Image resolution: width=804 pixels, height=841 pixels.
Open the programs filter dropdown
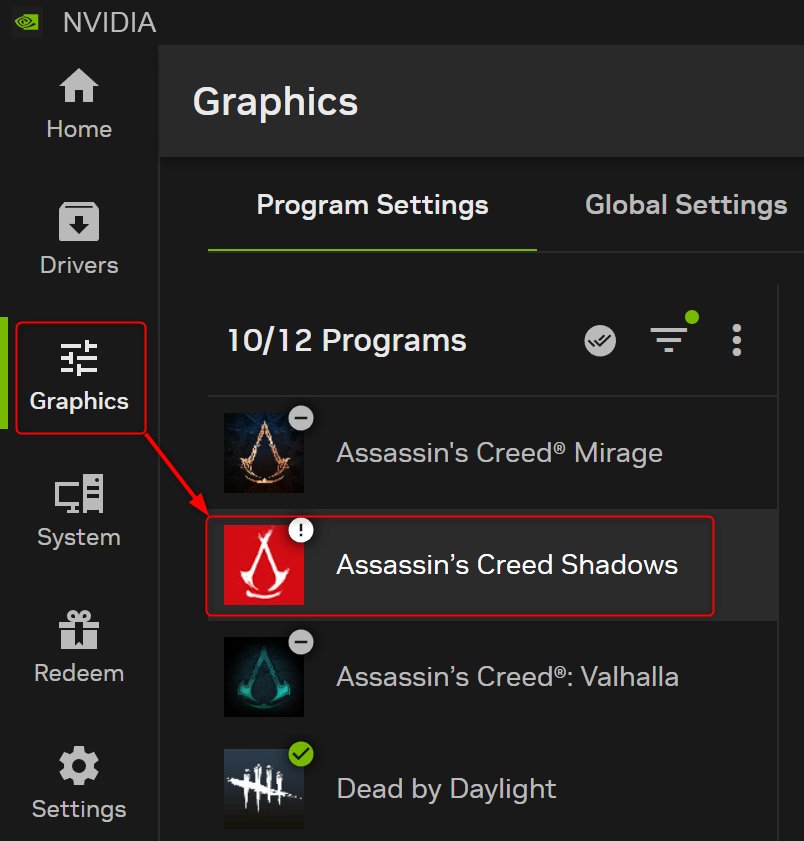(x=669, y=341)
